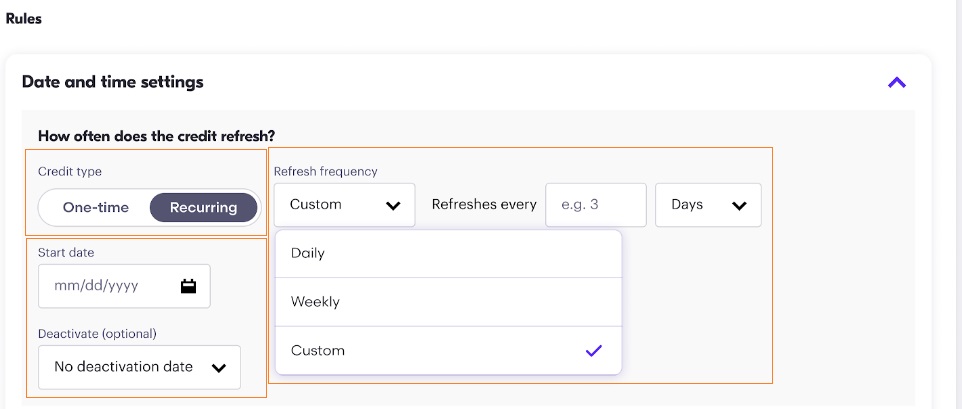Image resolution: width=962 pixels, height=409 pixels.
Task: Pick Custom option in the open list
Action: pyautogui.click(x=318, y=351)
